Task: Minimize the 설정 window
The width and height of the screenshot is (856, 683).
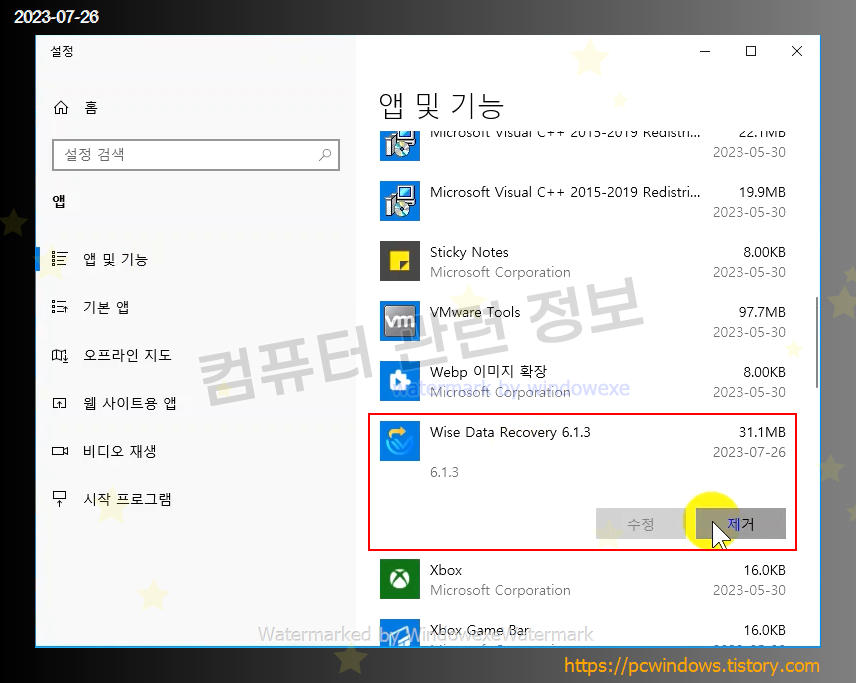Action: 705,51
